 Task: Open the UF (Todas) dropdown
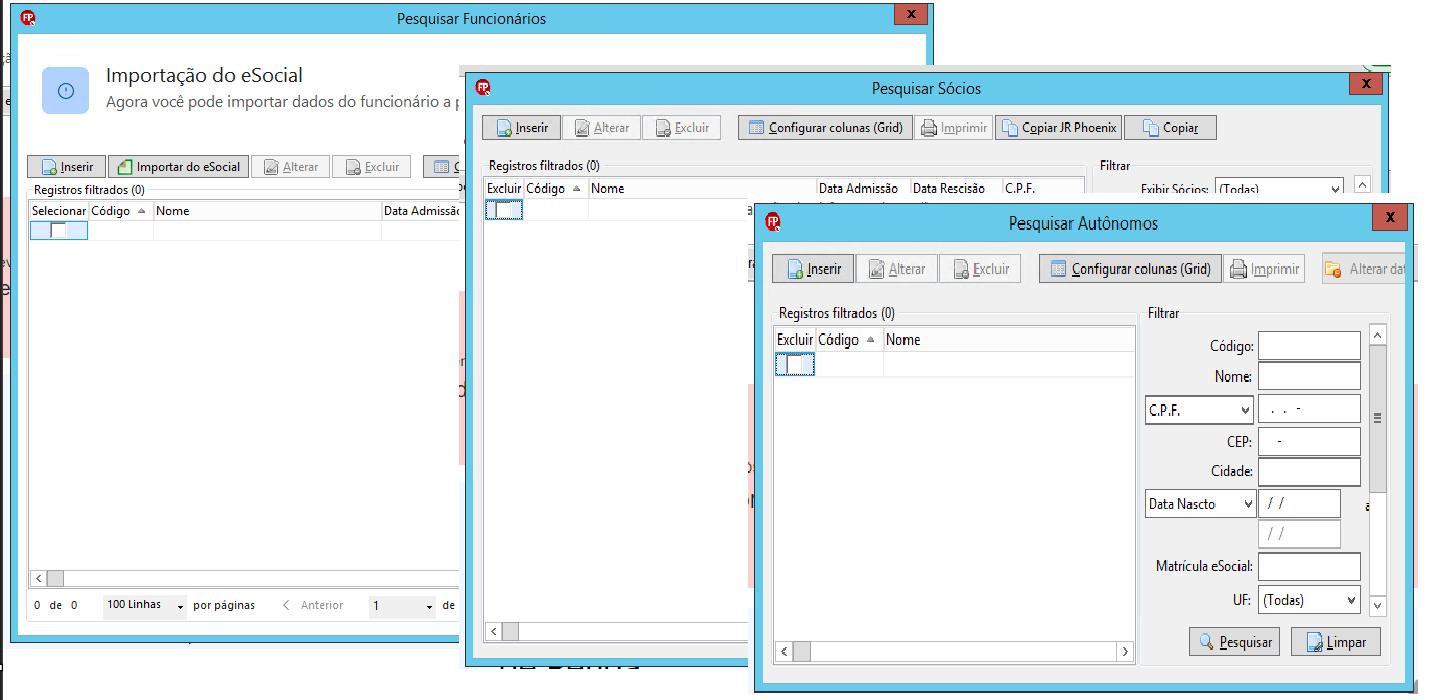(1309, 600)
